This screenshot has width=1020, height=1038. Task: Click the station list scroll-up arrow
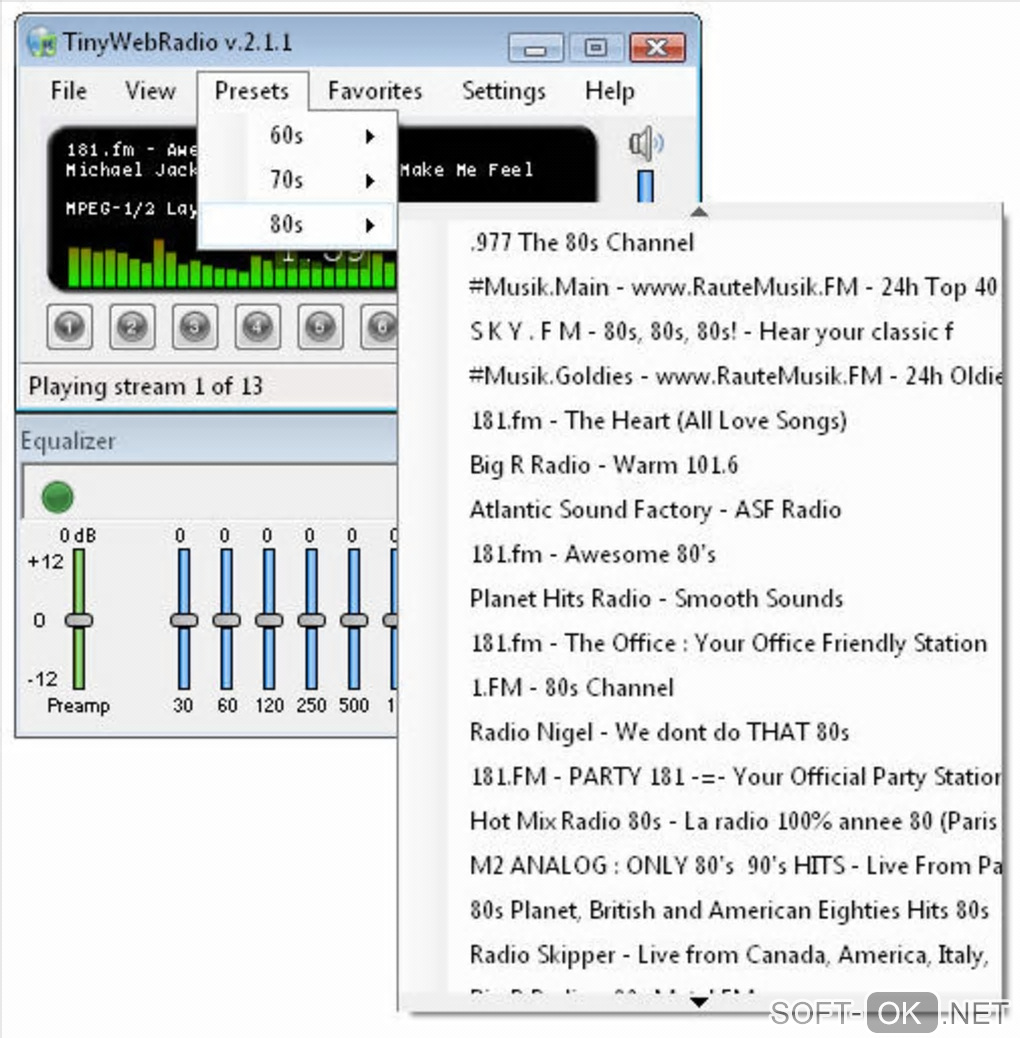(x=699, y=212)
